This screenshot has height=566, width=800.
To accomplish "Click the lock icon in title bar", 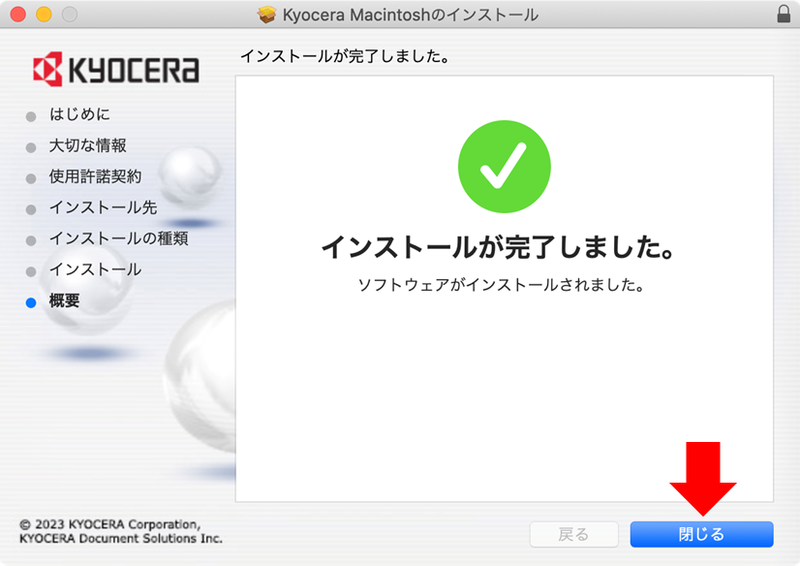I will point(784,14).
